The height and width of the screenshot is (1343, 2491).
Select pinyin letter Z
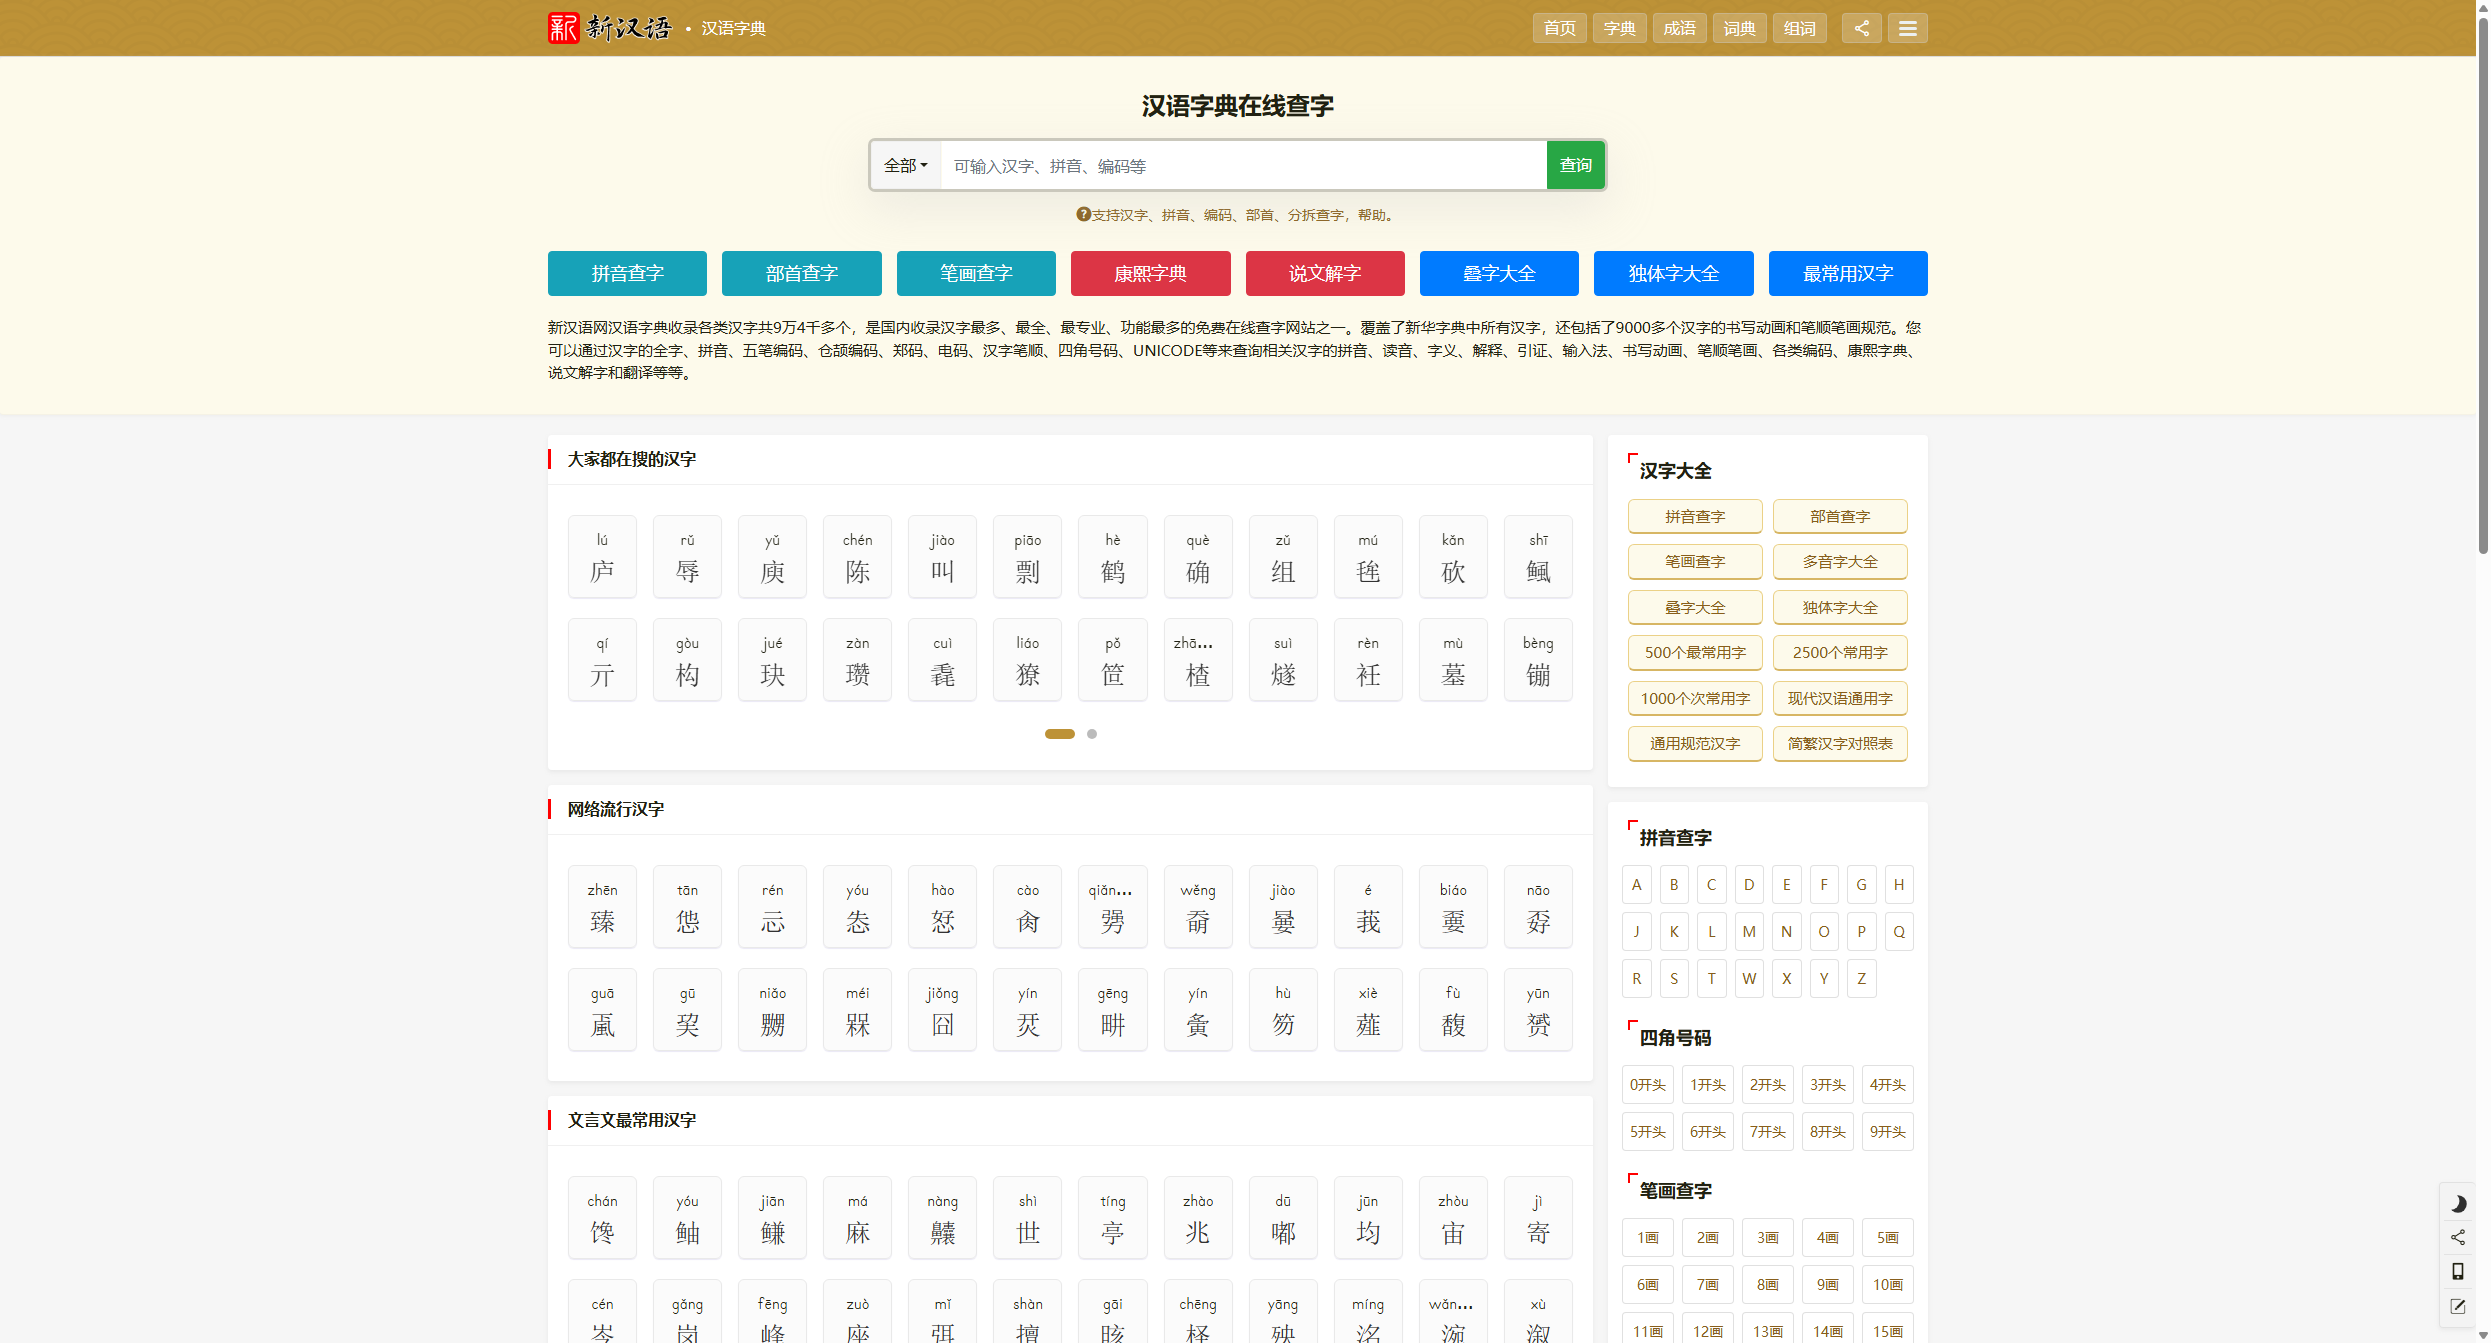coord(1861,979)
